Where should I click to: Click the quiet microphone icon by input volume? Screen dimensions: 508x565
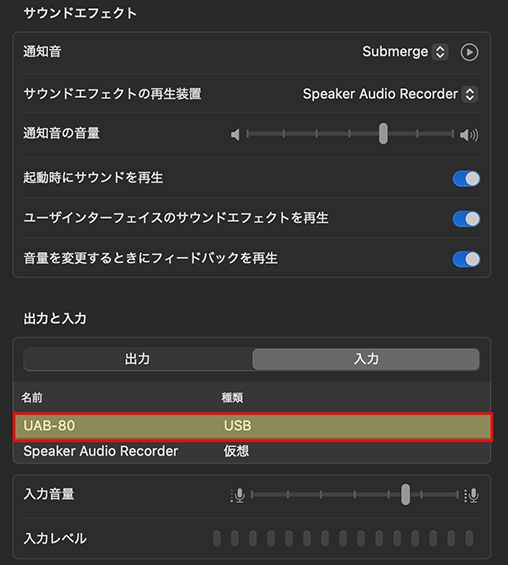[x=238, y=495]
